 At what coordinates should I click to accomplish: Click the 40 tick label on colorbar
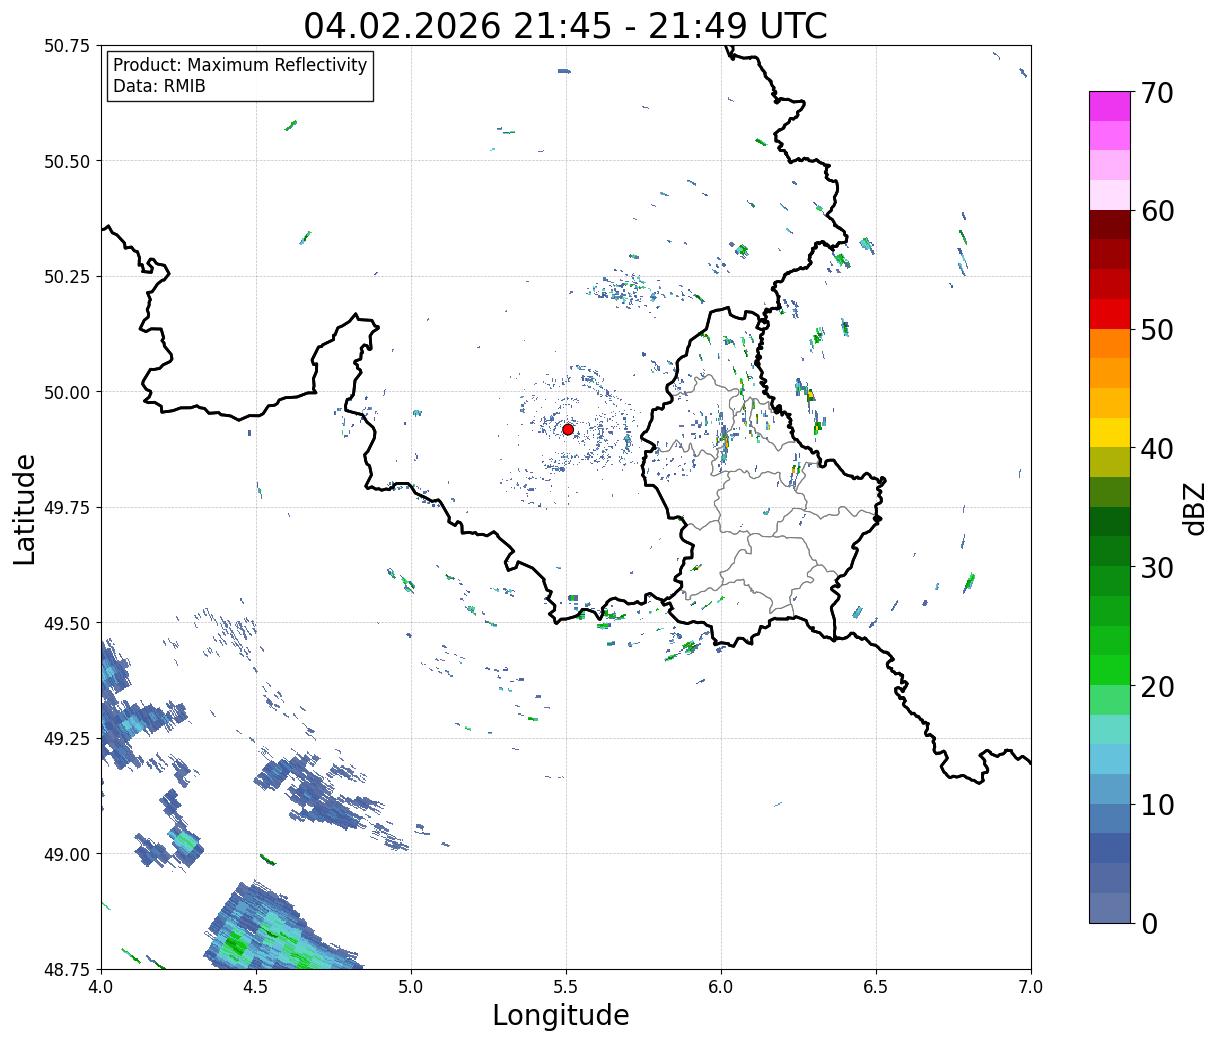1156,449
